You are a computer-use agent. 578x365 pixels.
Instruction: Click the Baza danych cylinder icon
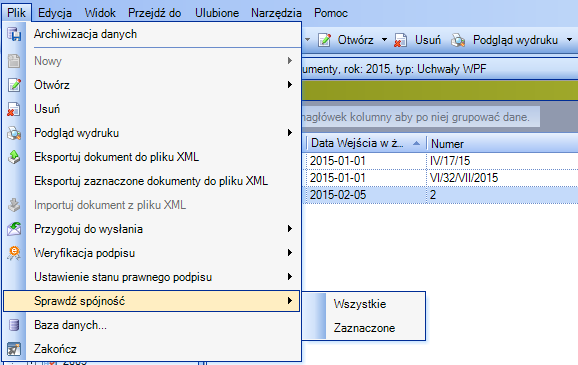14,325
